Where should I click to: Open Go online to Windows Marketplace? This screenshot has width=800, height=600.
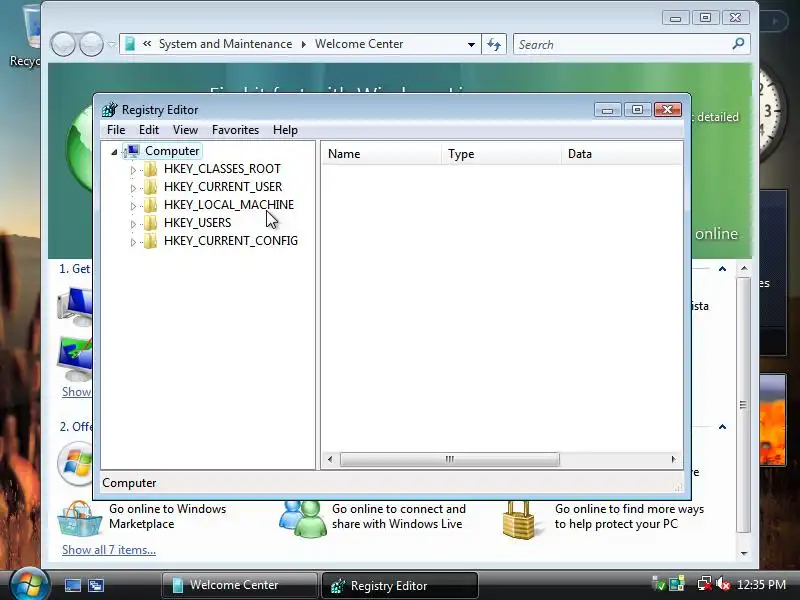point(167,516)
